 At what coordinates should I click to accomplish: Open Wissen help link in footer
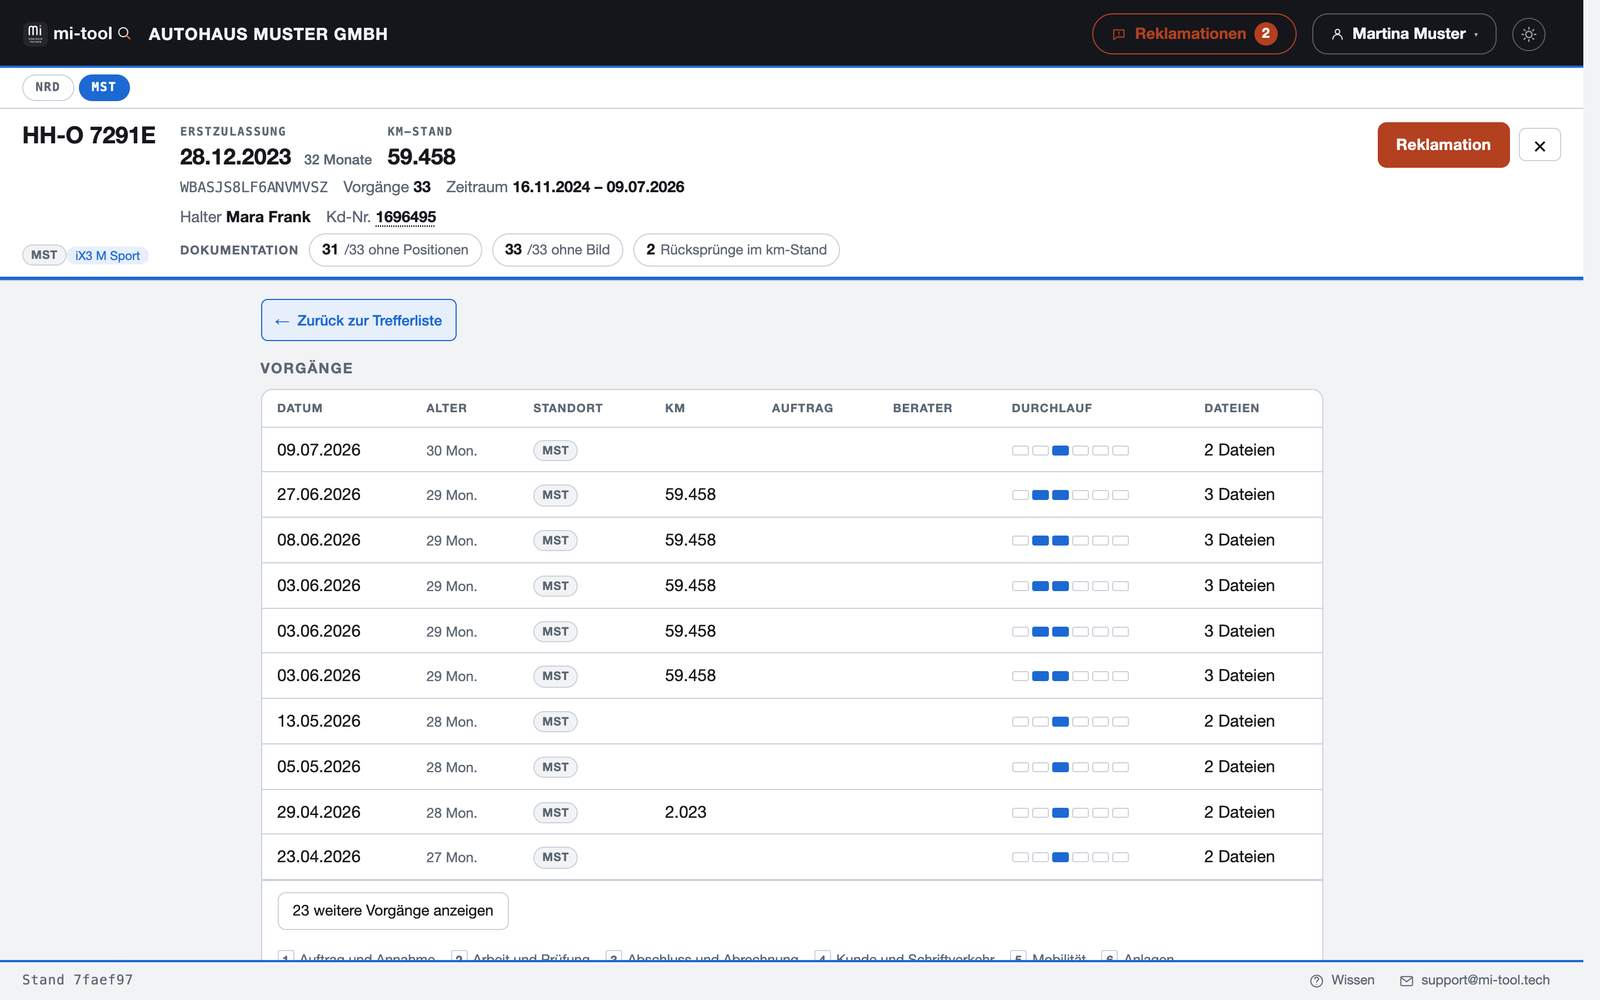tap(1342, 980)
